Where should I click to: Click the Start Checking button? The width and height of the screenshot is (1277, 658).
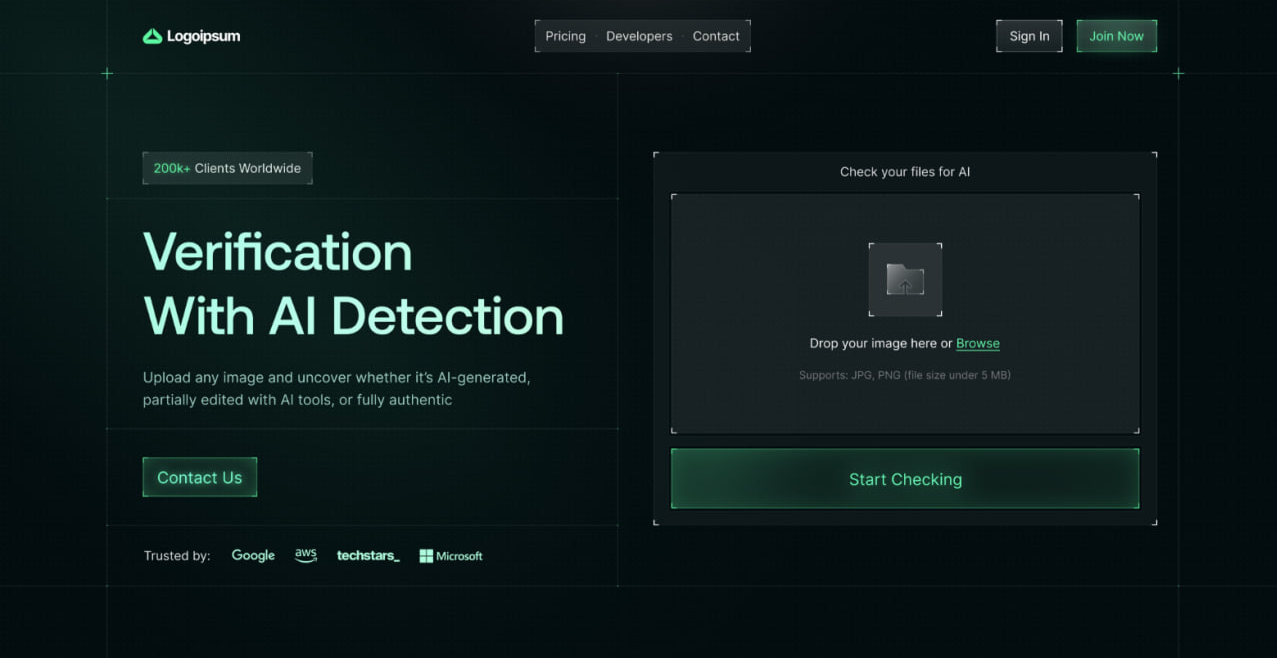point(905,479)
